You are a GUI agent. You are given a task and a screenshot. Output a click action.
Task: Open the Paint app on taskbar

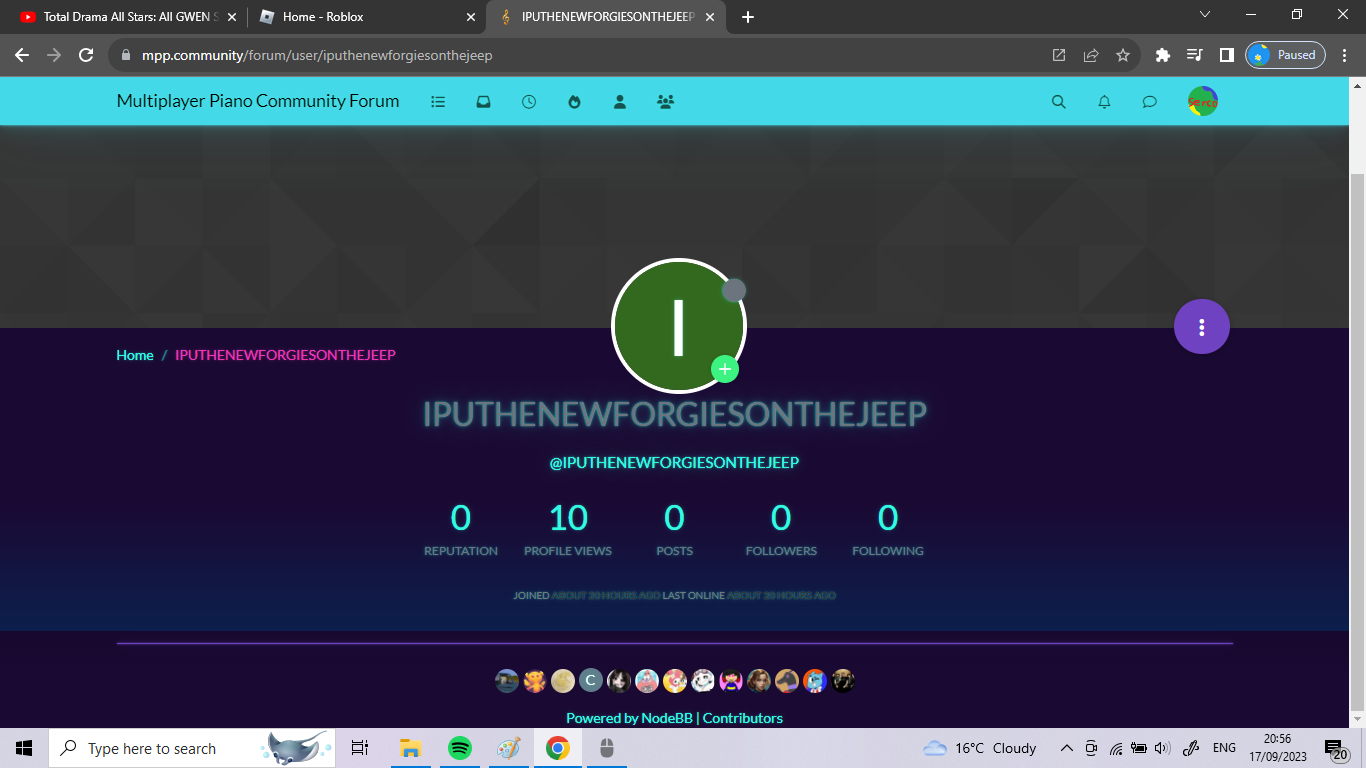tap(508, 748)
